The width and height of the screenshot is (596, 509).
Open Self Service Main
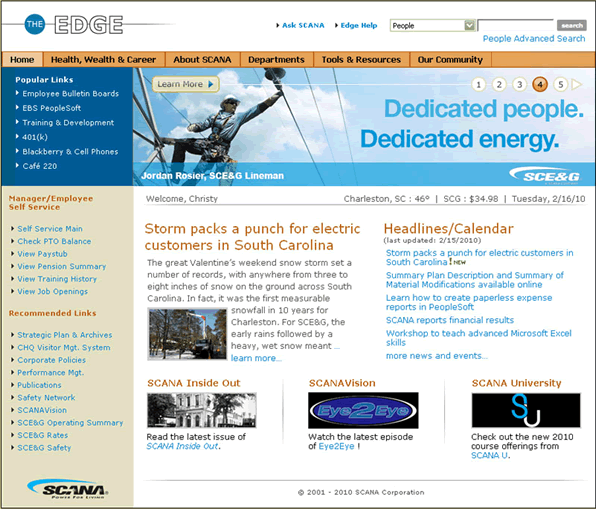50,229
